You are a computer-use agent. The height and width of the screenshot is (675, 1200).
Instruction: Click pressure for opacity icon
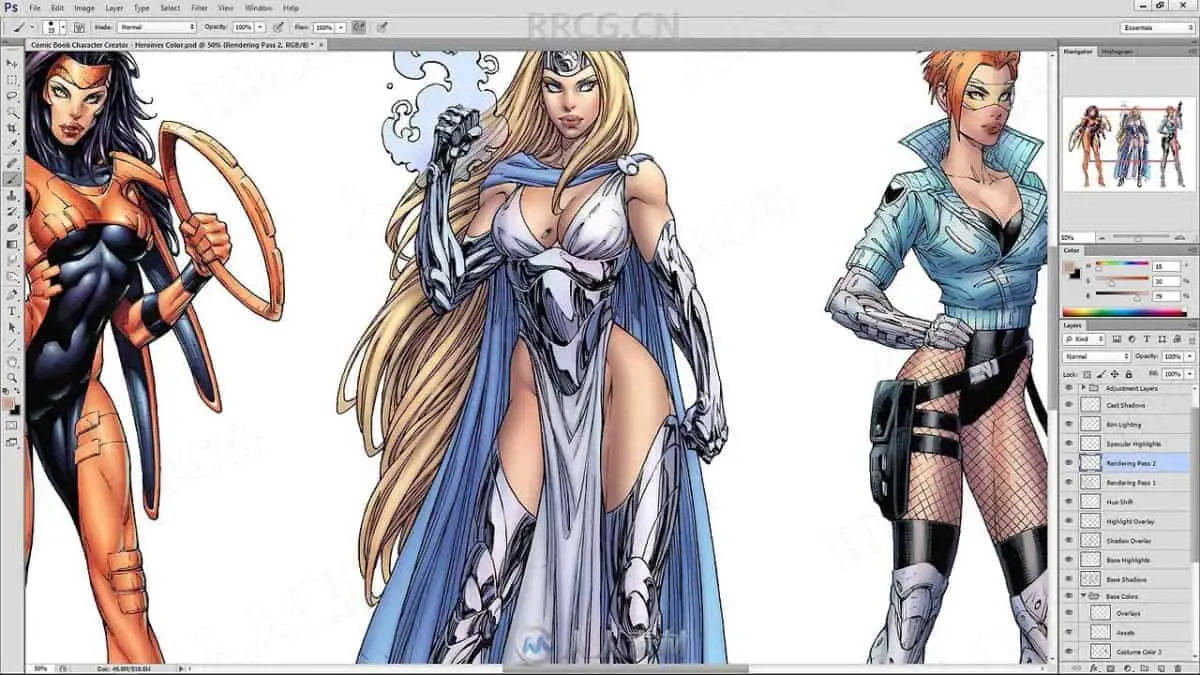tap(277, 27)
